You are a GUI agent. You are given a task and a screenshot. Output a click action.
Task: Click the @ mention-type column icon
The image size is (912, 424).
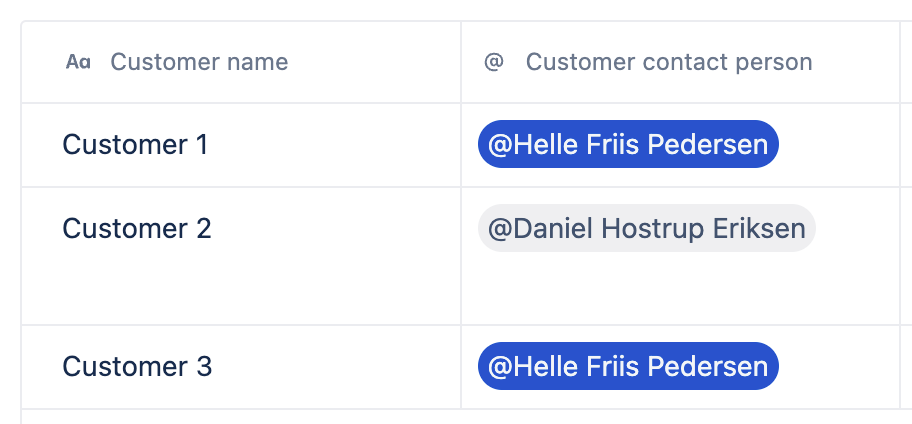(494, 62)
